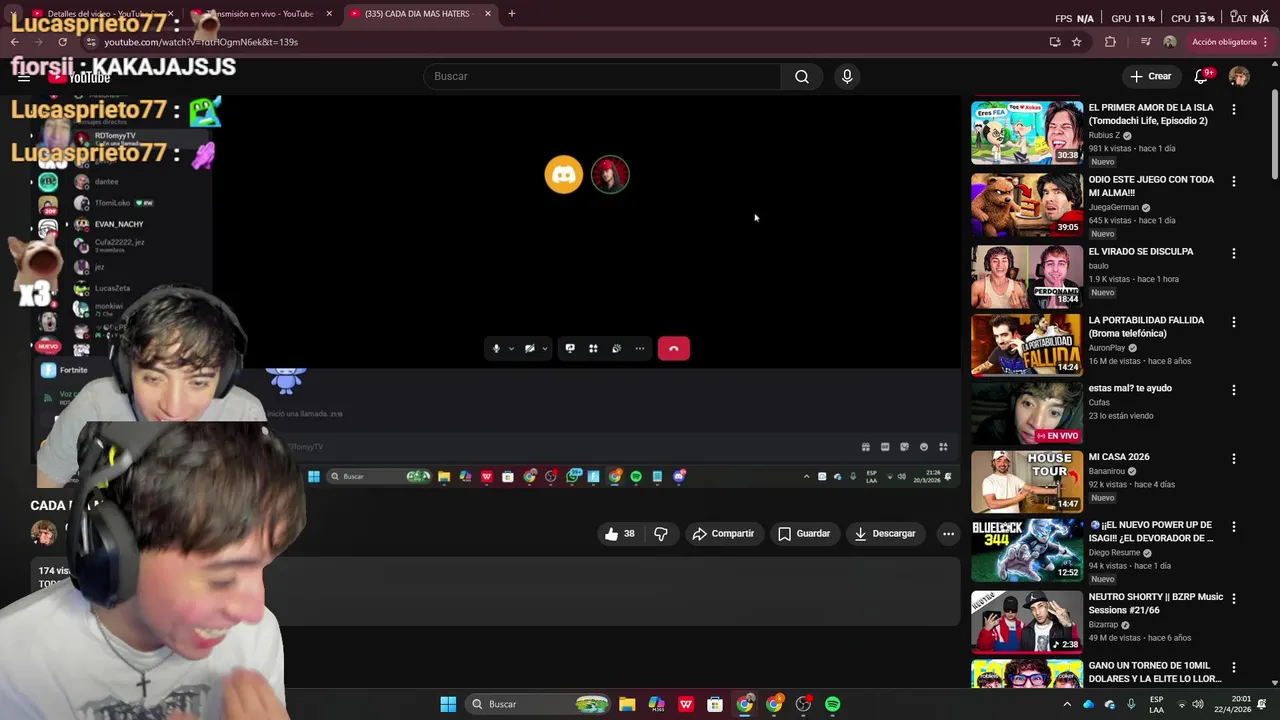
Task: Open Blue Lock 344 video thumbnail
Action: [x=1027, y=550]
